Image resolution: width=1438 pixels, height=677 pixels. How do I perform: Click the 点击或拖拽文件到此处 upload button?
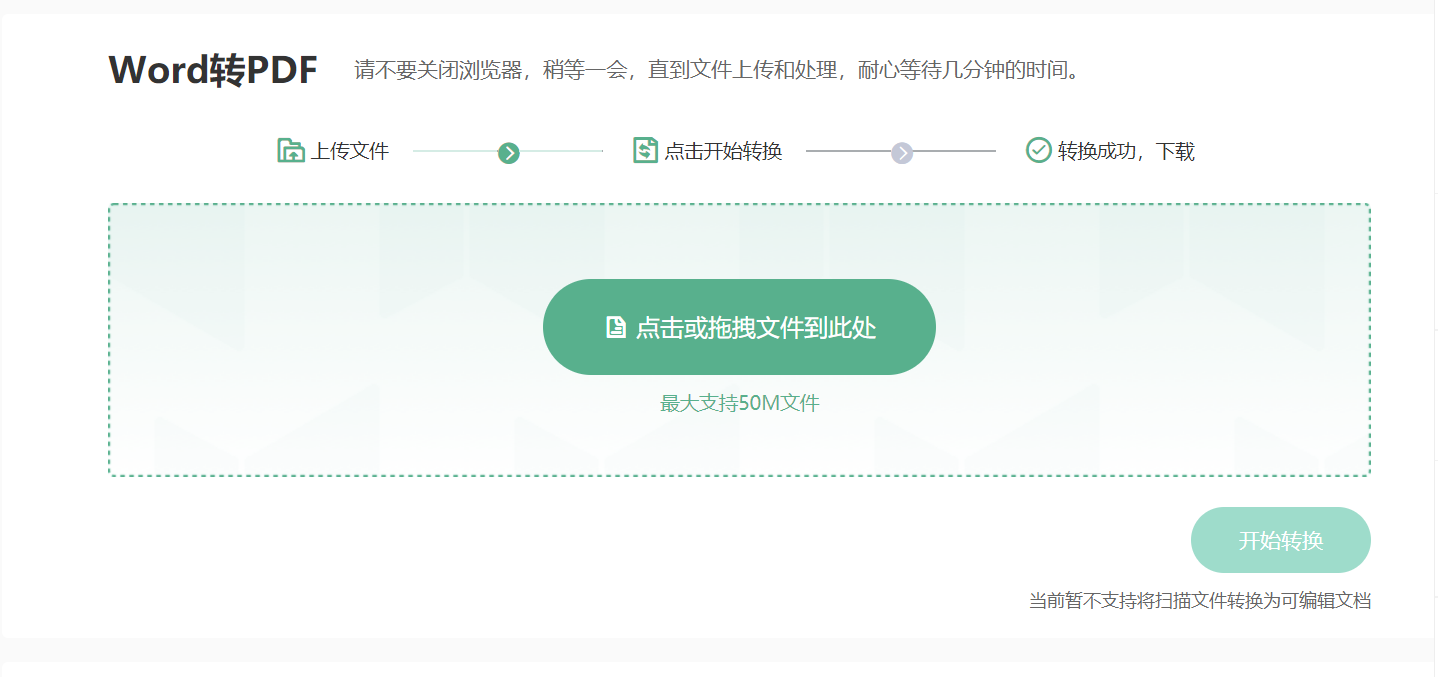point(739,326)
